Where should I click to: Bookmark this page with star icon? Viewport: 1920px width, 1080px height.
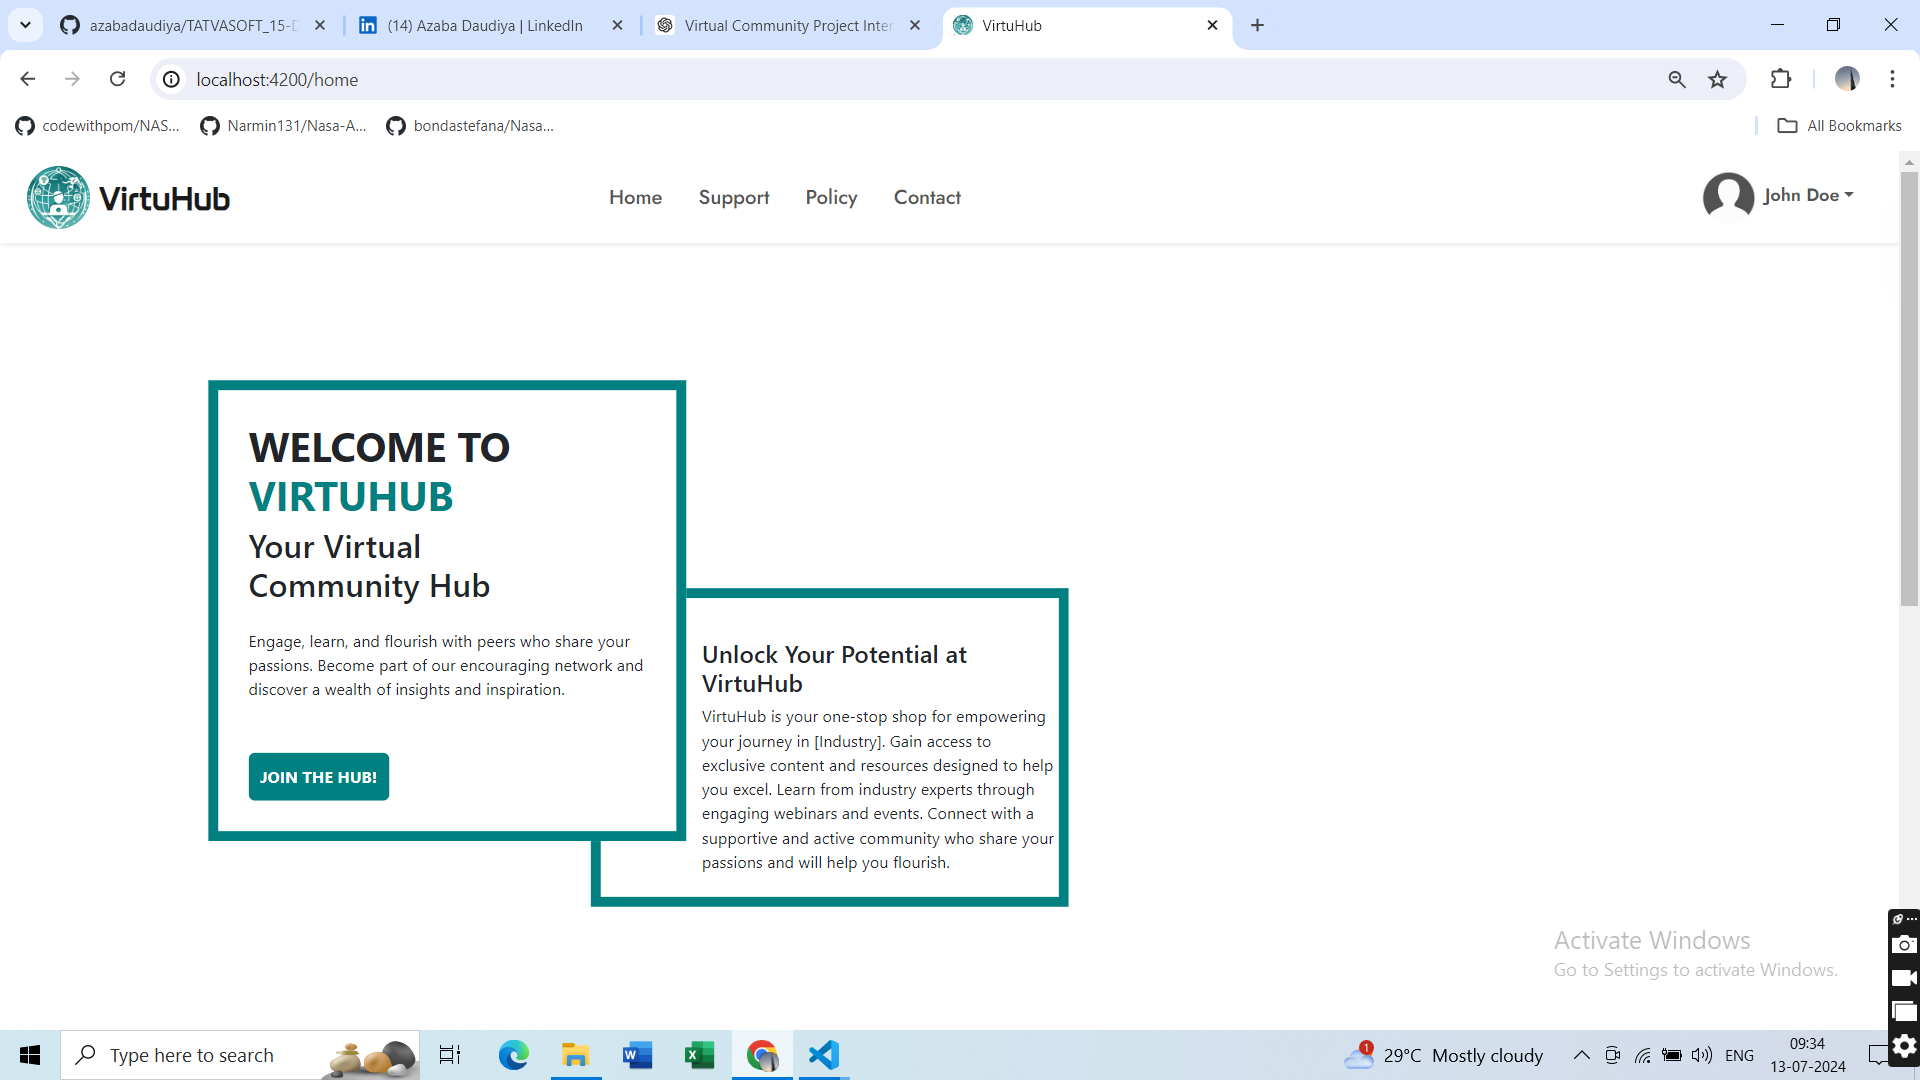point(1718,79)
